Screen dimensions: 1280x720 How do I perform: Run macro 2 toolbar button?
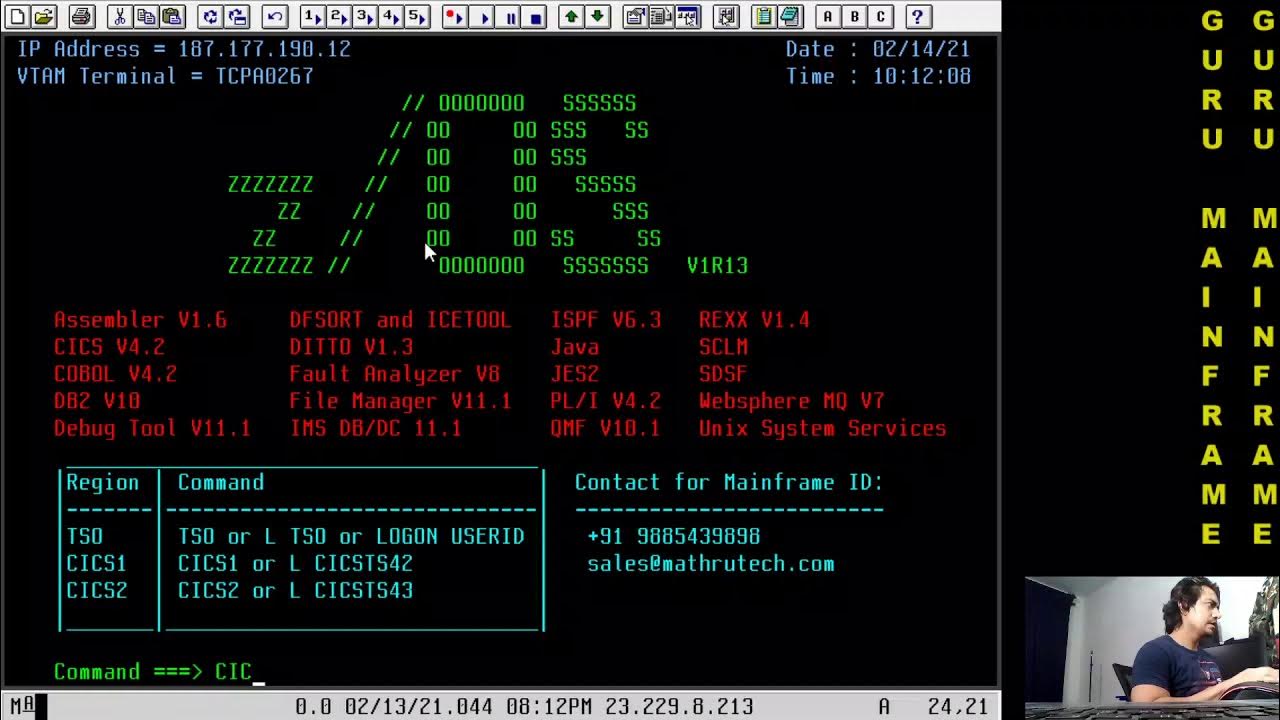tap(338, 16)
